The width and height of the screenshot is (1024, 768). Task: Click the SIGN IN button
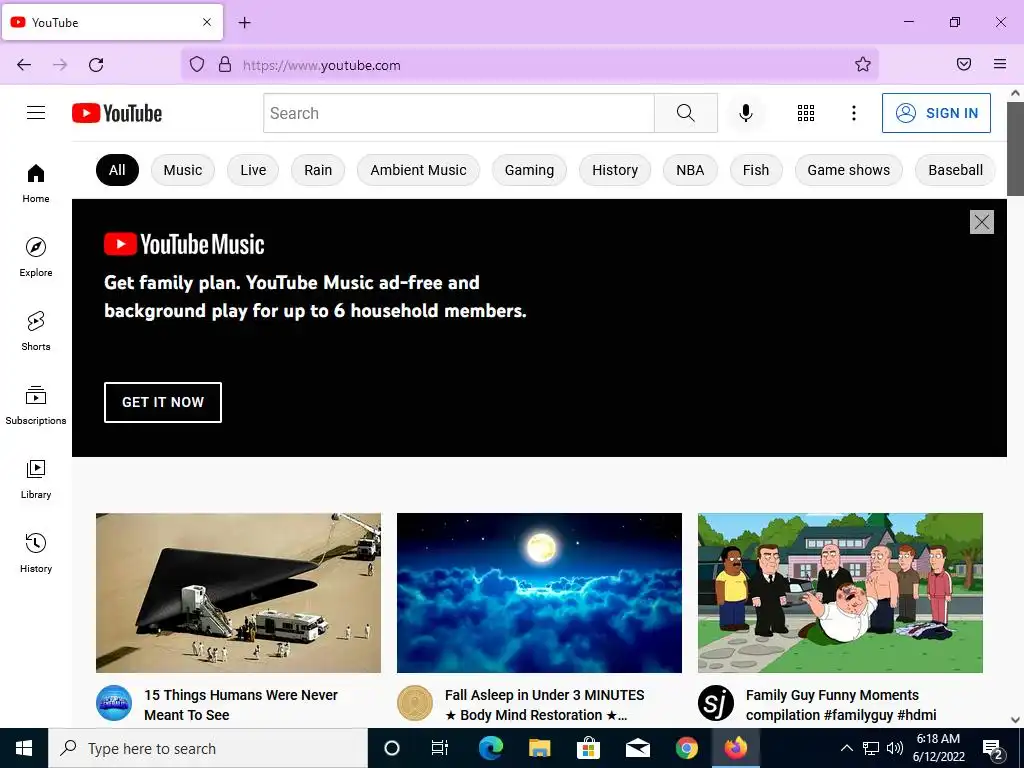click(x=936, y=113)
